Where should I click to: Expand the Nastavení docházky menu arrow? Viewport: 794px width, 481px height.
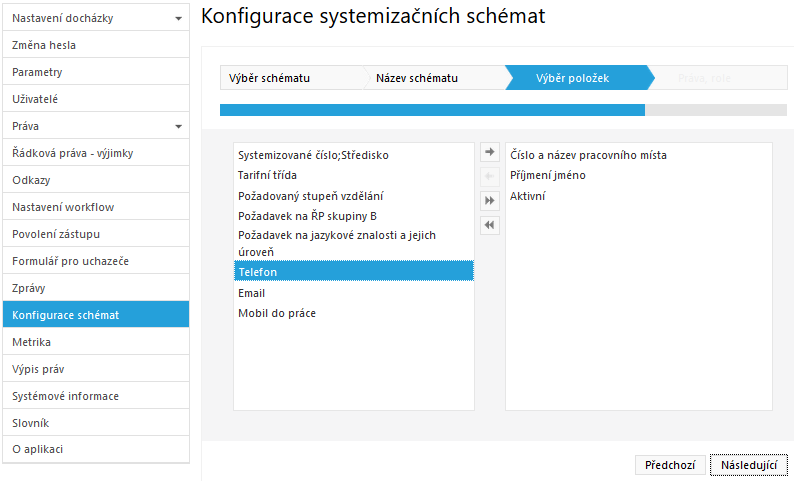tap(178, 19)
